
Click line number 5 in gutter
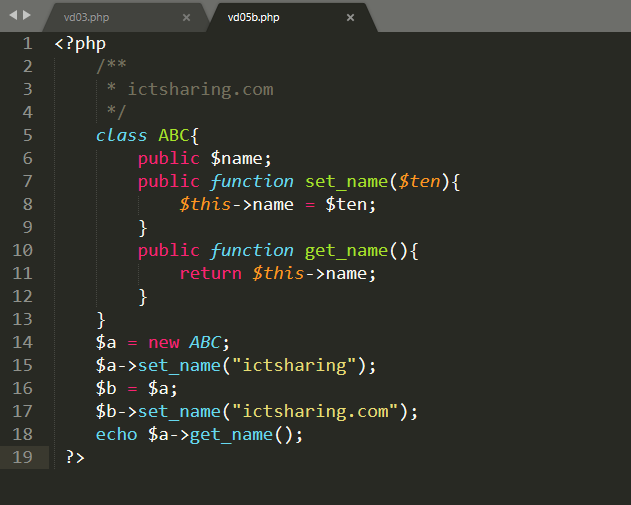(x=27, y=135)
